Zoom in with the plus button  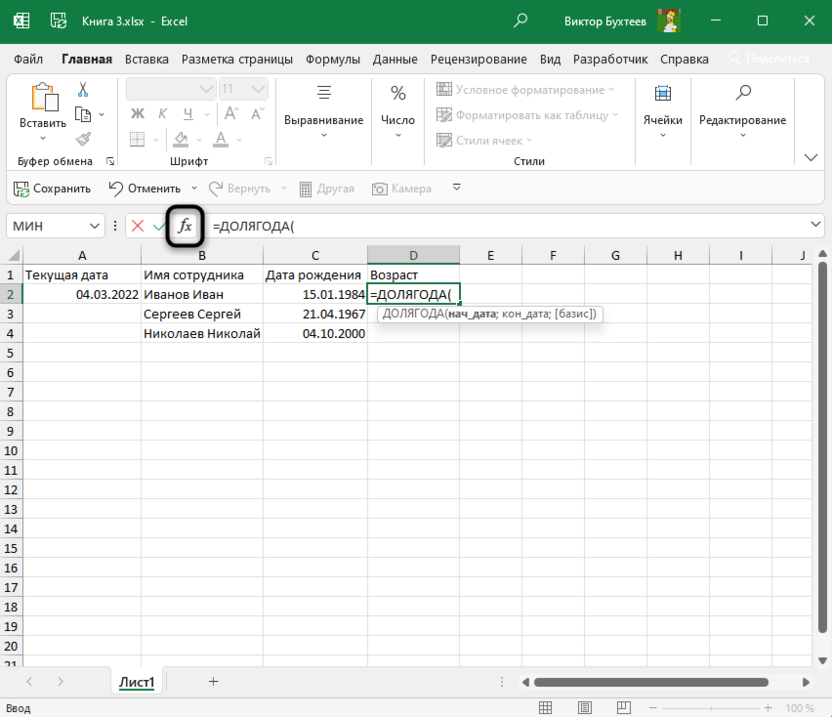(768, 708)
